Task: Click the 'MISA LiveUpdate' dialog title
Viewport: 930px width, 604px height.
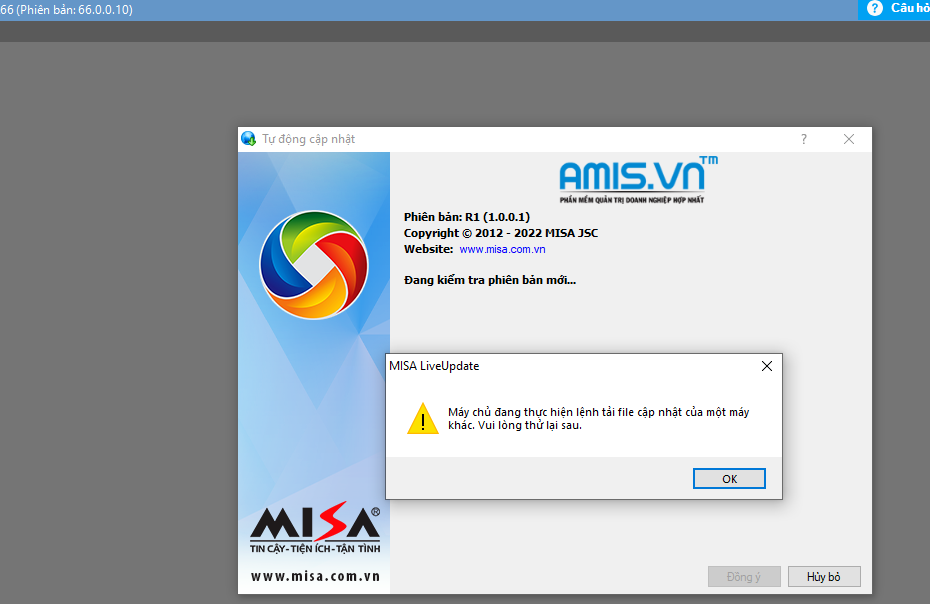Action: tap(434, 366)
